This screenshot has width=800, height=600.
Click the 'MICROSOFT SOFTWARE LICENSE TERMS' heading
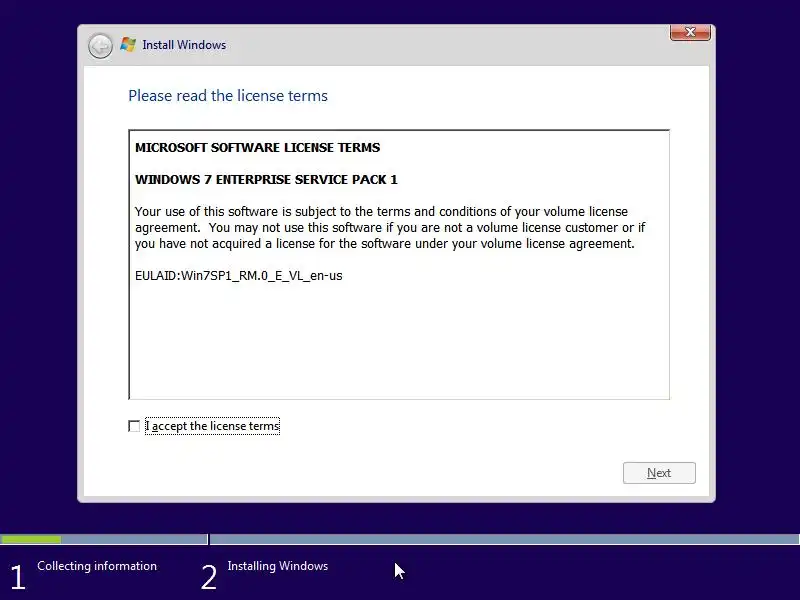pos(257,147)
